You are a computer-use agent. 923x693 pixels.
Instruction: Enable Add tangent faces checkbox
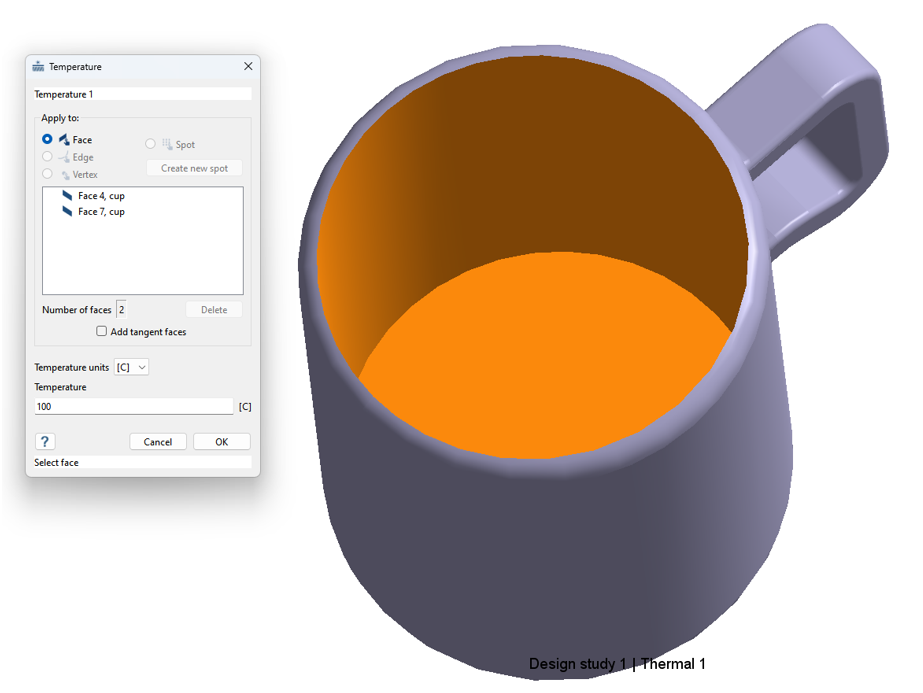click(x=101, y=332)
